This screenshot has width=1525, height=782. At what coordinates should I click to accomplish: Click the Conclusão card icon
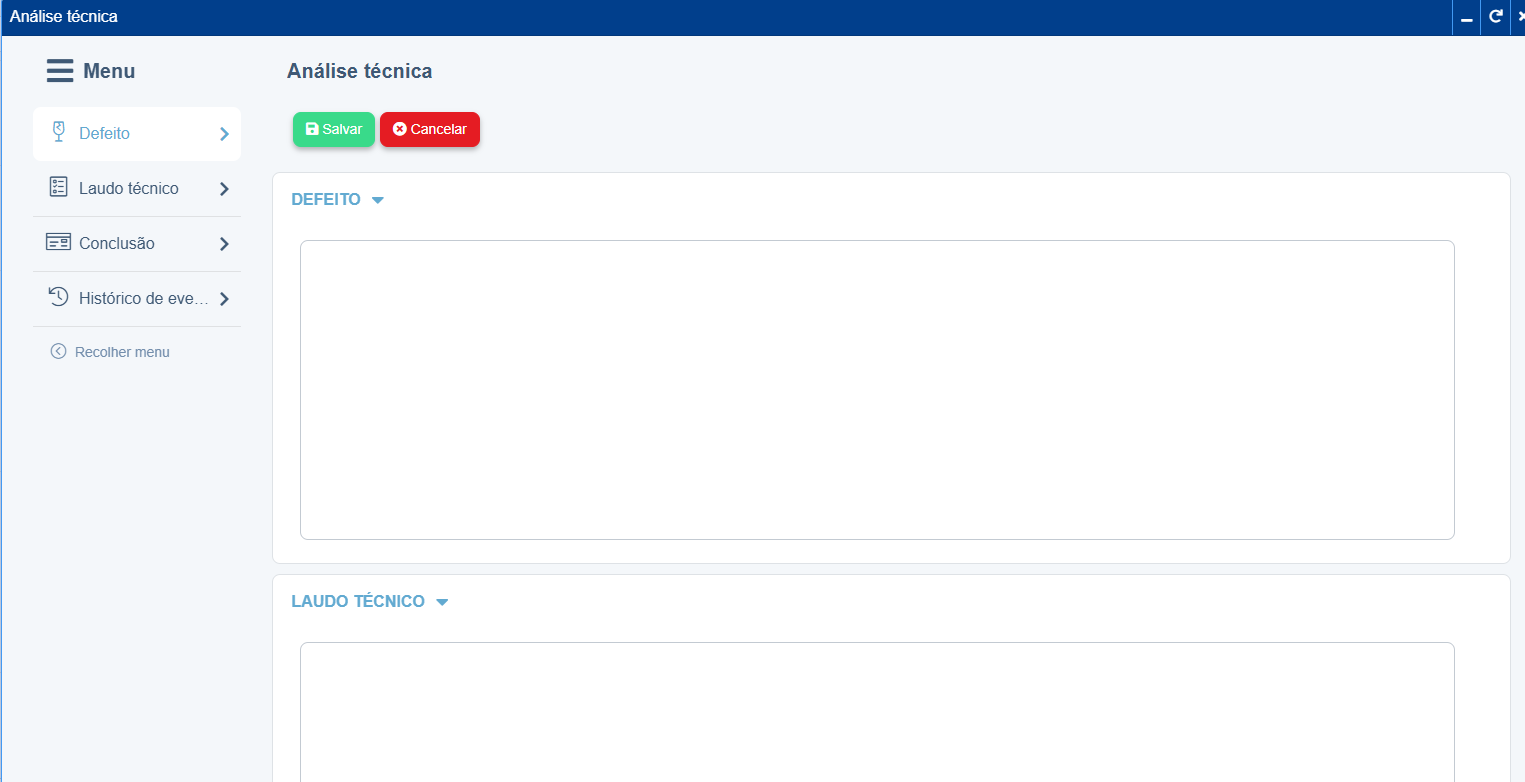[x=58, y=242]
